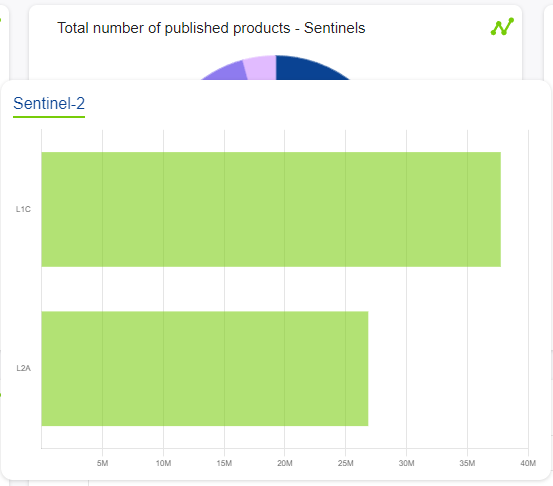Open the green trend chart icon

pos(502,27)
